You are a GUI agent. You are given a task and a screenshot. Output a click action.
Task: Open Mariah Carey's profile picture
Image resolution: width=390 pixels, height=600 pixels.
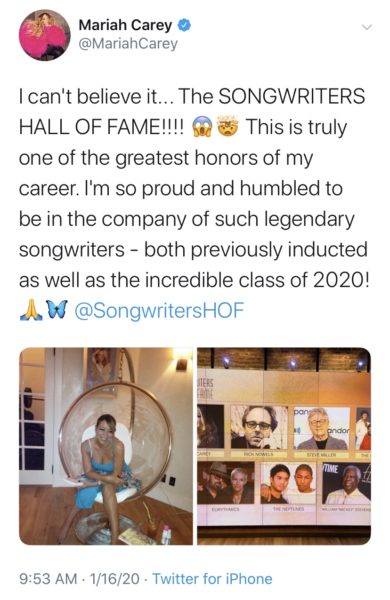tap(44, 35)
